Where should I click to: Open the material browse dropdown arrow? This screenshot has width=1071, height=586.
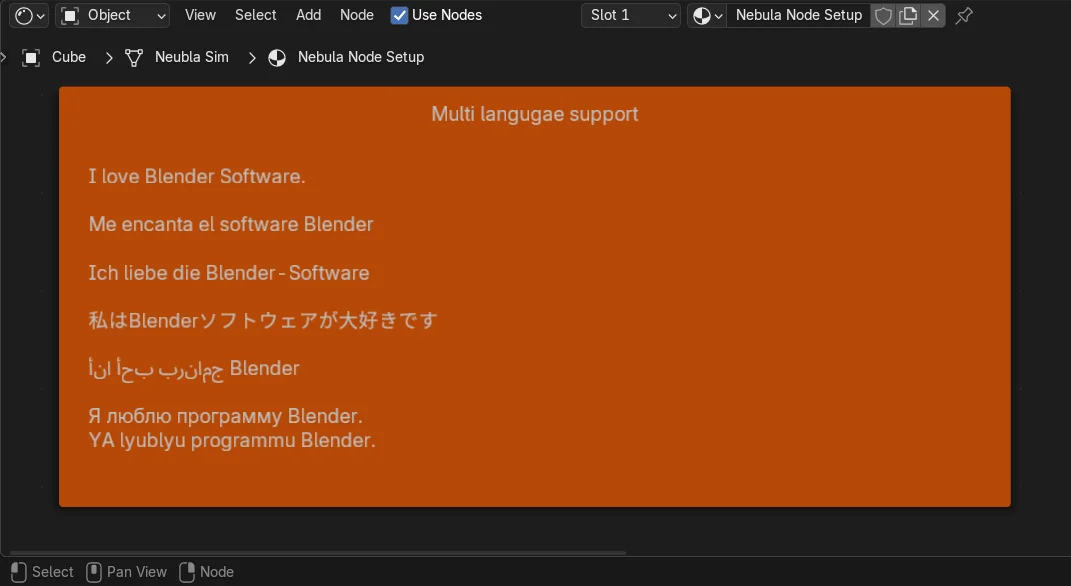(718, 15)
